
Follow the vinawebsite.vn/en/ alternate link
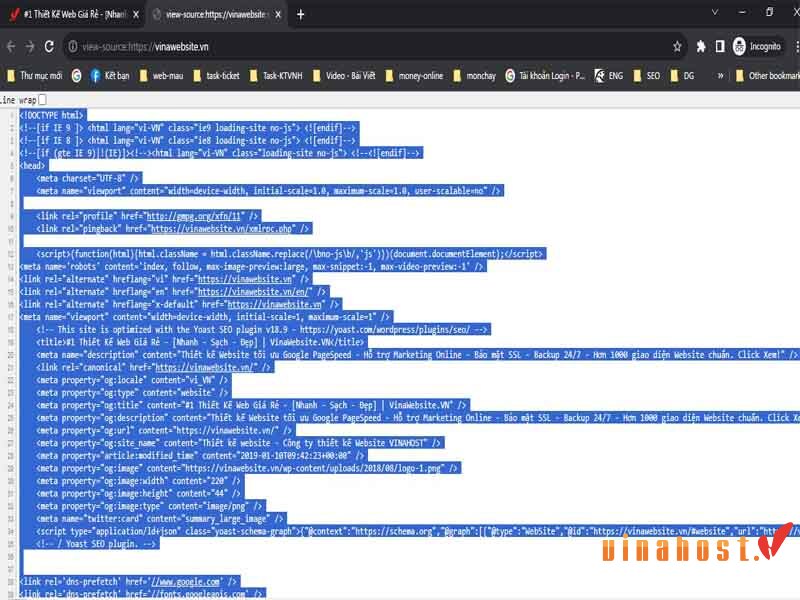pyautogui.click(x=255, y=292)
